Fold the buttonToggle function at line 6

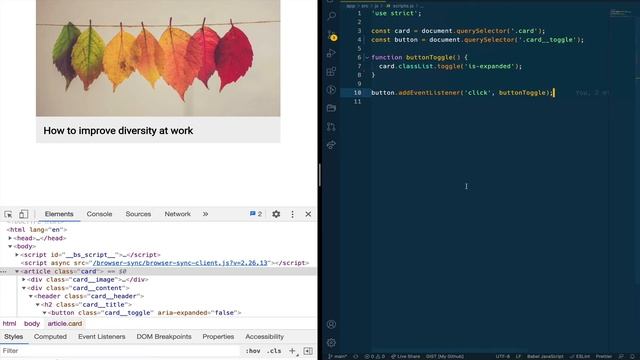367,58
